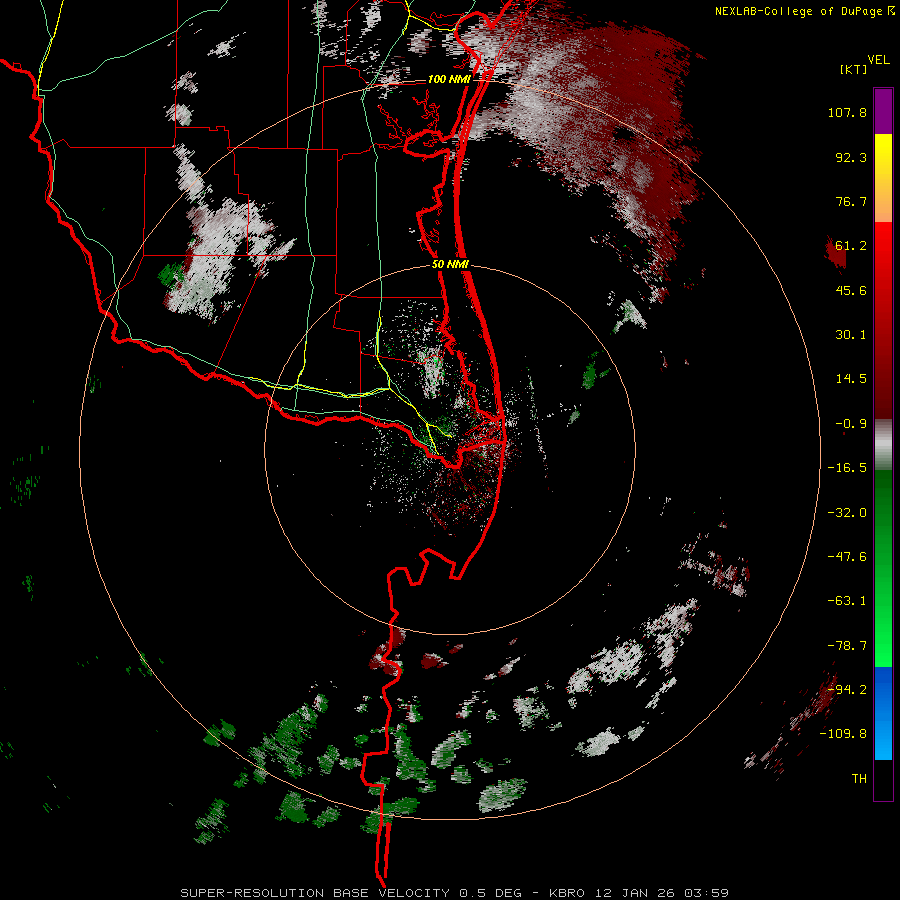This screenshot has width=900, height=900.
Task: Select the -32.0 legend value
Action: tap(847, 513)
